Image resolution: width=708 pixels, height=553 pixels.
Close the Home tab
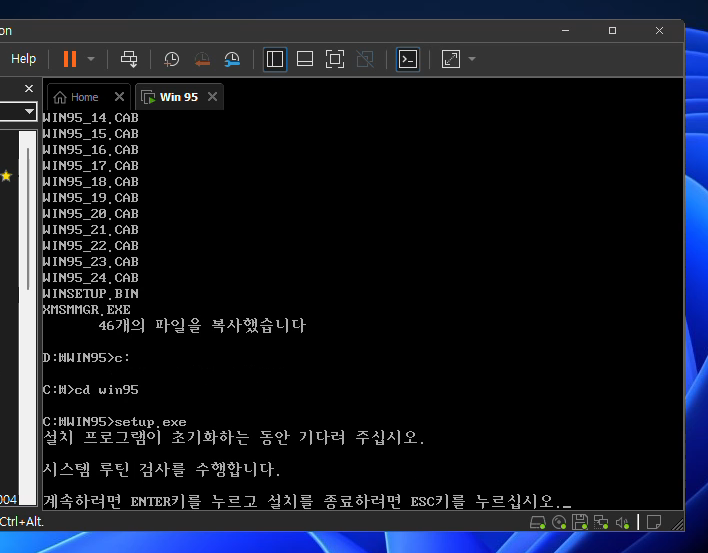[x=119, y=97]
